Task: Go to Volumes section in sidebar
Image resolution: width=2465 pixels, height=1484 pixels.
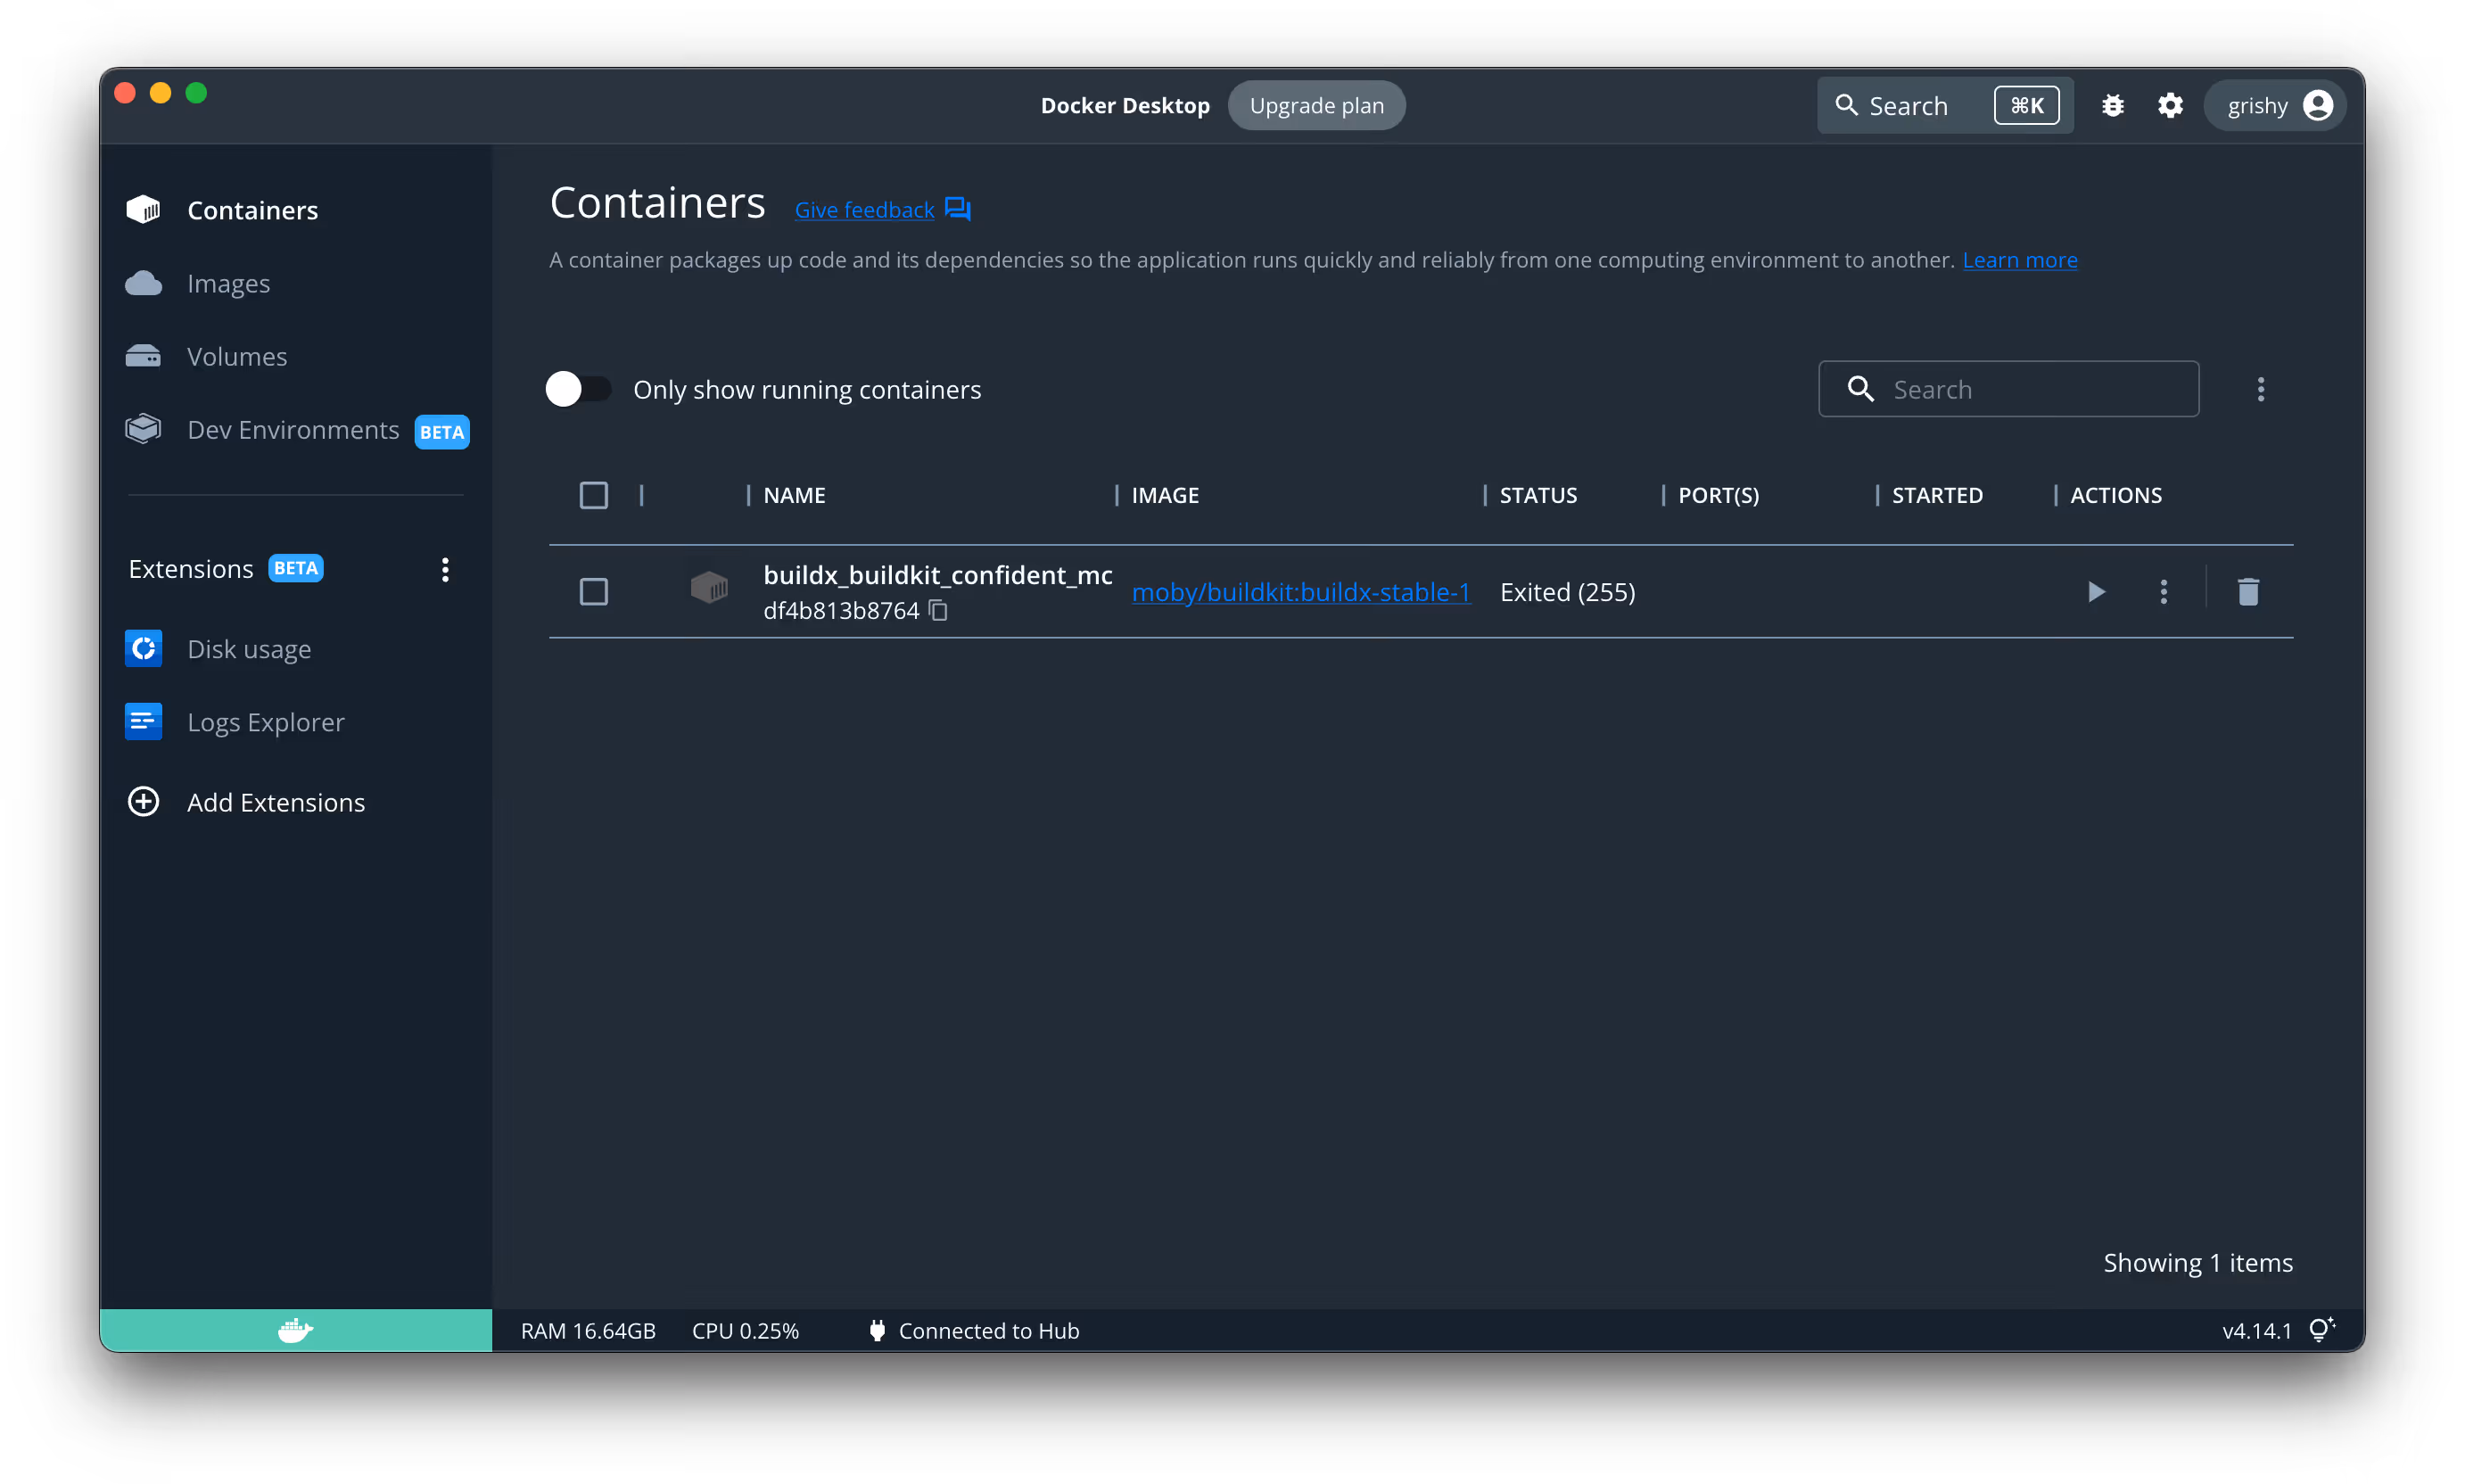Action: [x=236, y=357]
